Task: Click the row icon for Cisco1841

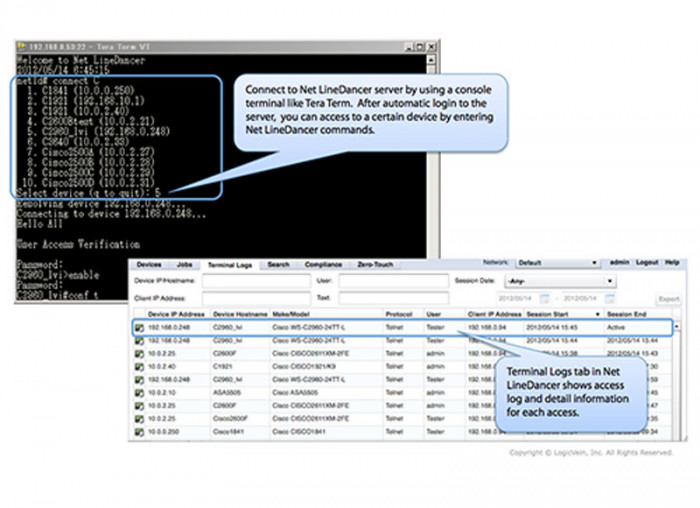Action: coord(139,432)
